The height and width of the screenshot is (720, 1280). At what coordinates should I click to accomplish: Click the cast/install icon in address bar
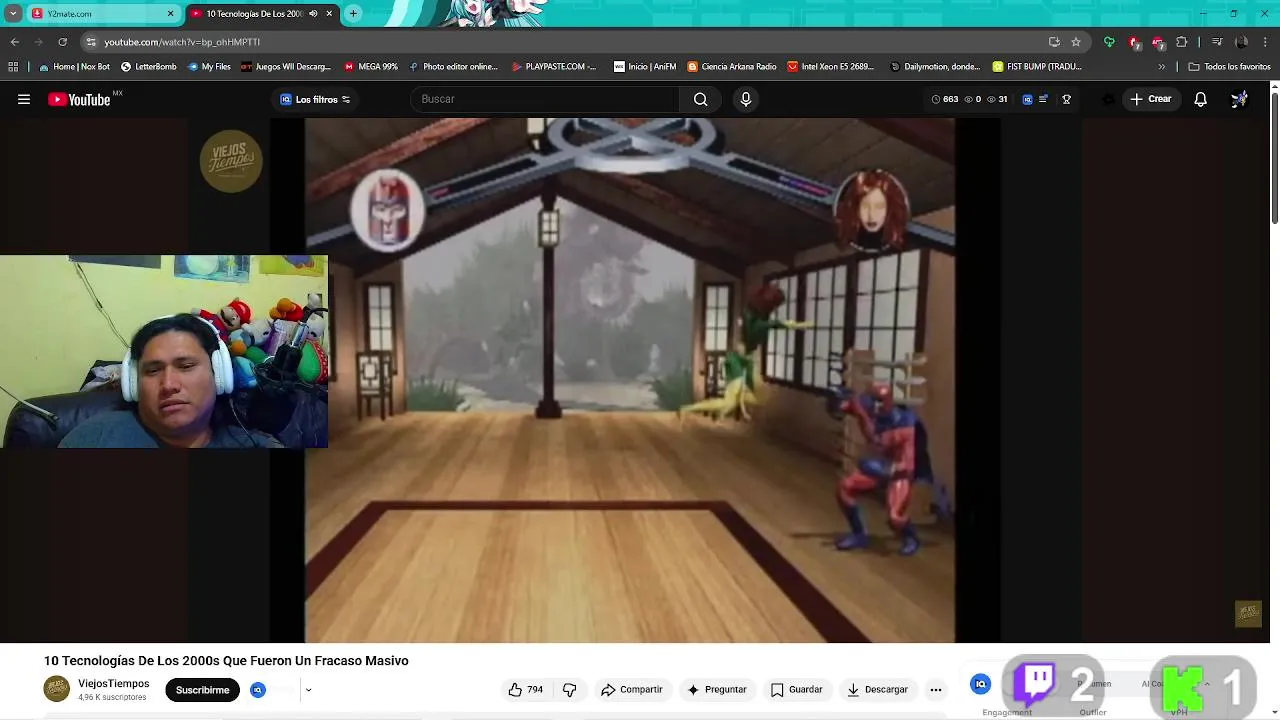click(1054, 42)
